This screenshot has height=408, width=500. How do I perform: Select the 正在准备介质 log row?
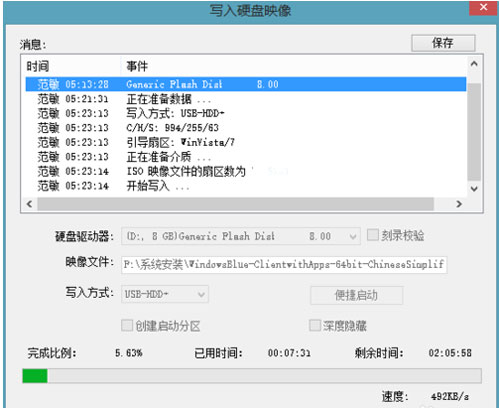pos(246,157)
